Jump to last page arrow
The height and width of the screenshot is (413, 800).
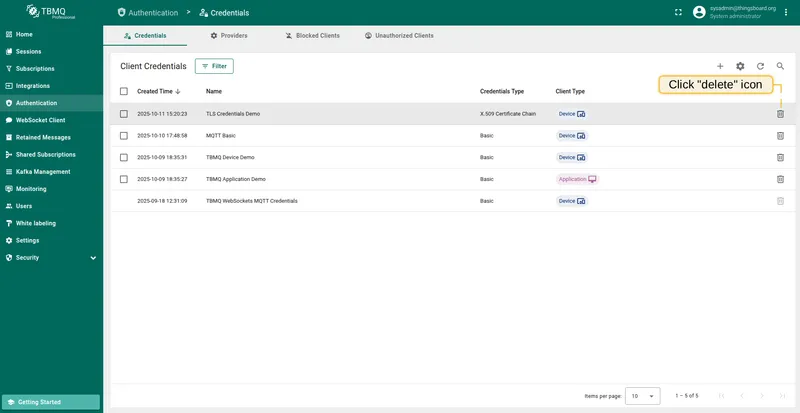pos(782,396)
